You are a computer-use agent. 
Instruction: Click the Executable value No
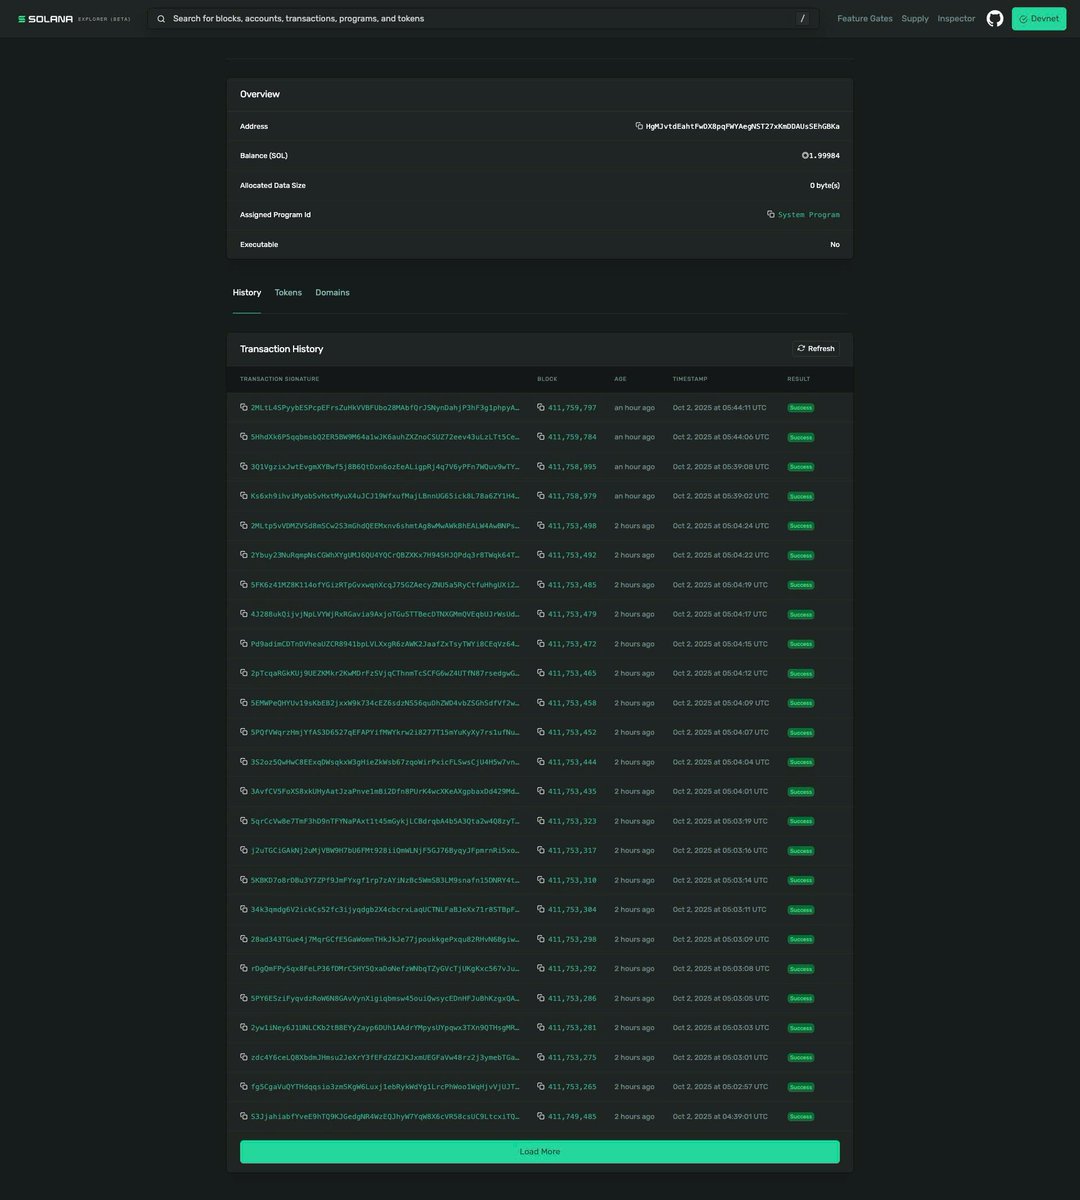click(835, 244)
